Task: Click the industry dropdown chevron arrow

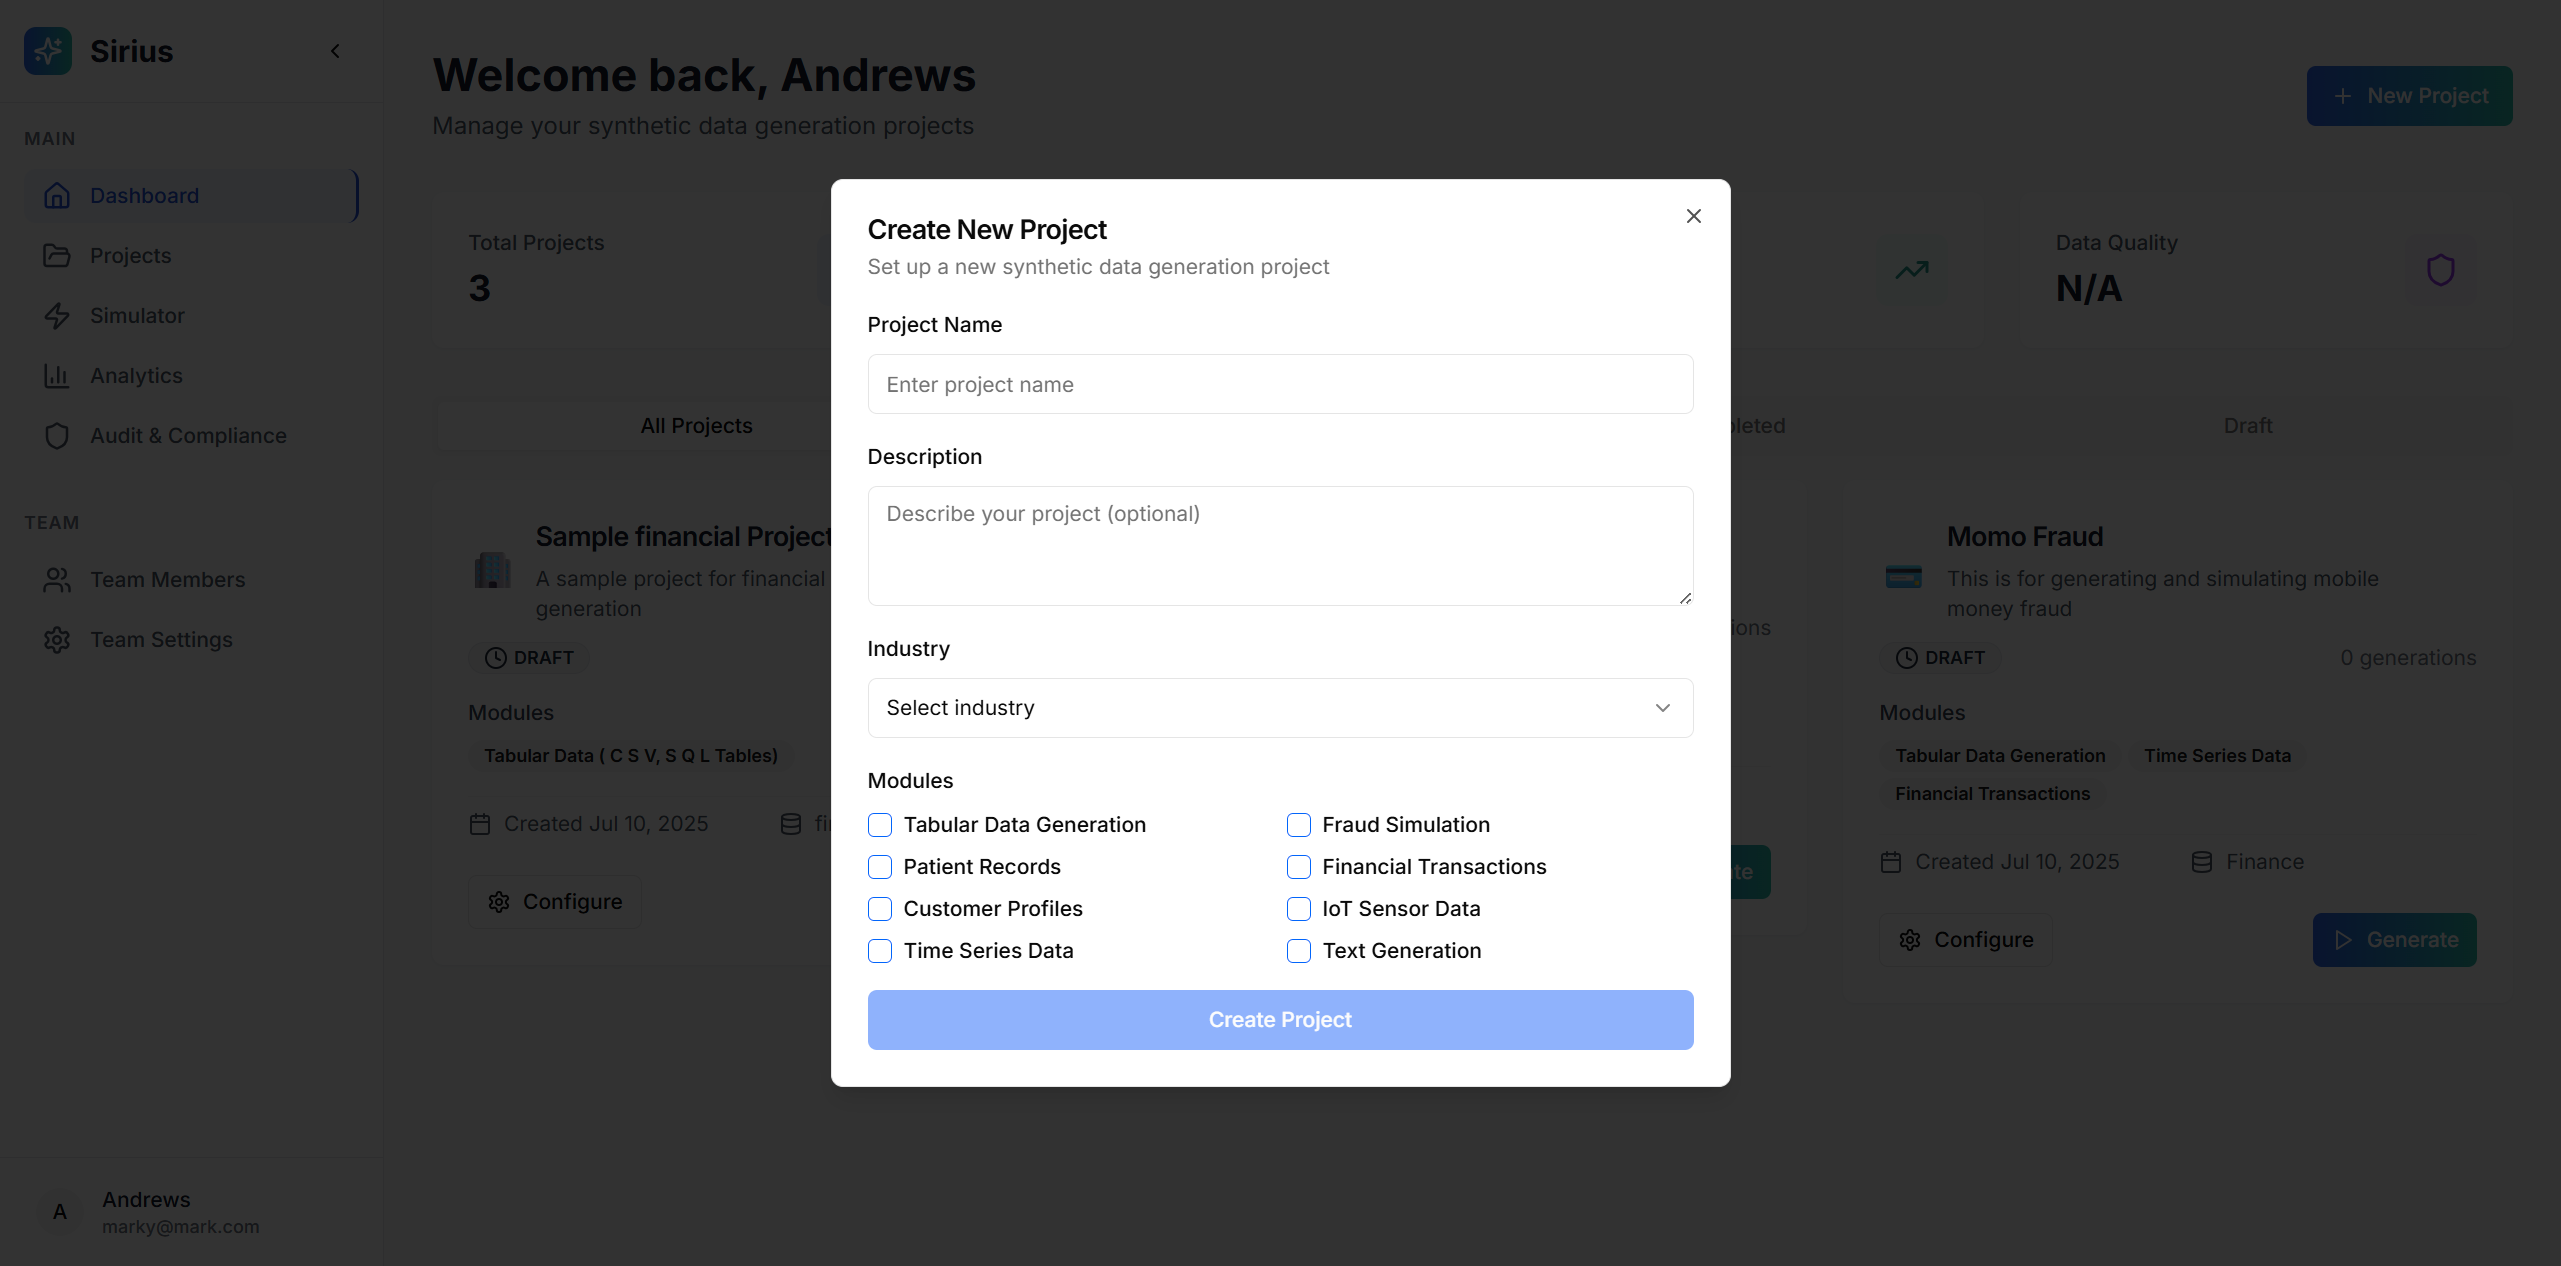Action: (1662, 708)
